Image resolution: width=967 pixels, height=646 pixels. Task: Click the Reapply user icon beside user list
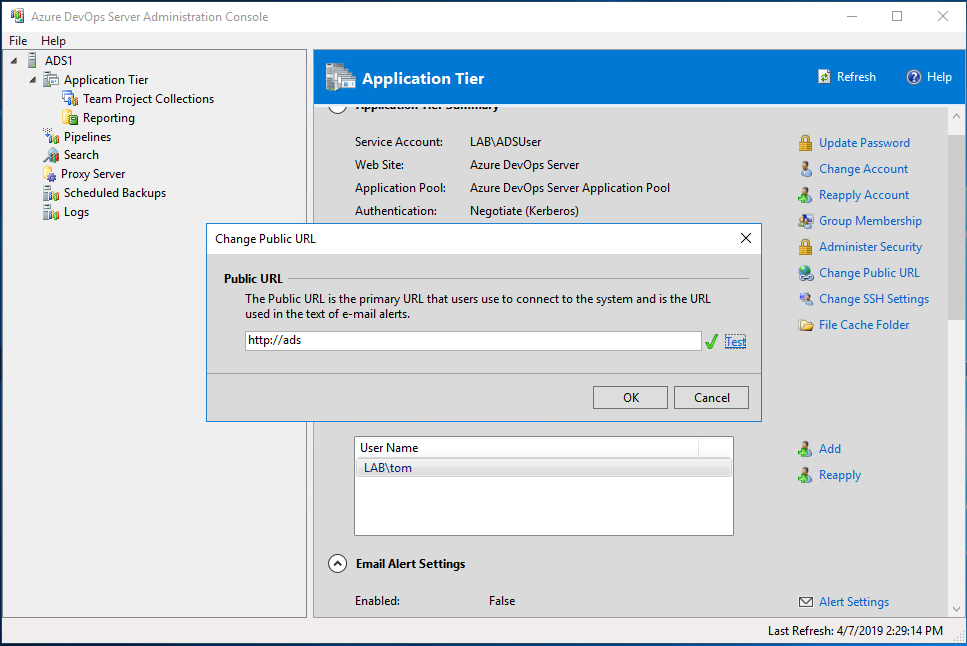click(x=805, y=475)
